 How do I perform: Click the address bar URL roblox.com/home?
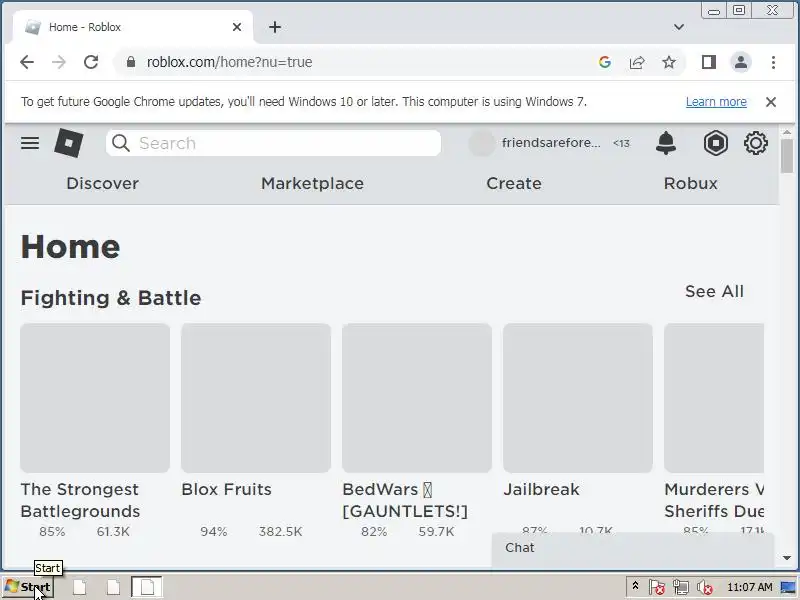(230, 62)
